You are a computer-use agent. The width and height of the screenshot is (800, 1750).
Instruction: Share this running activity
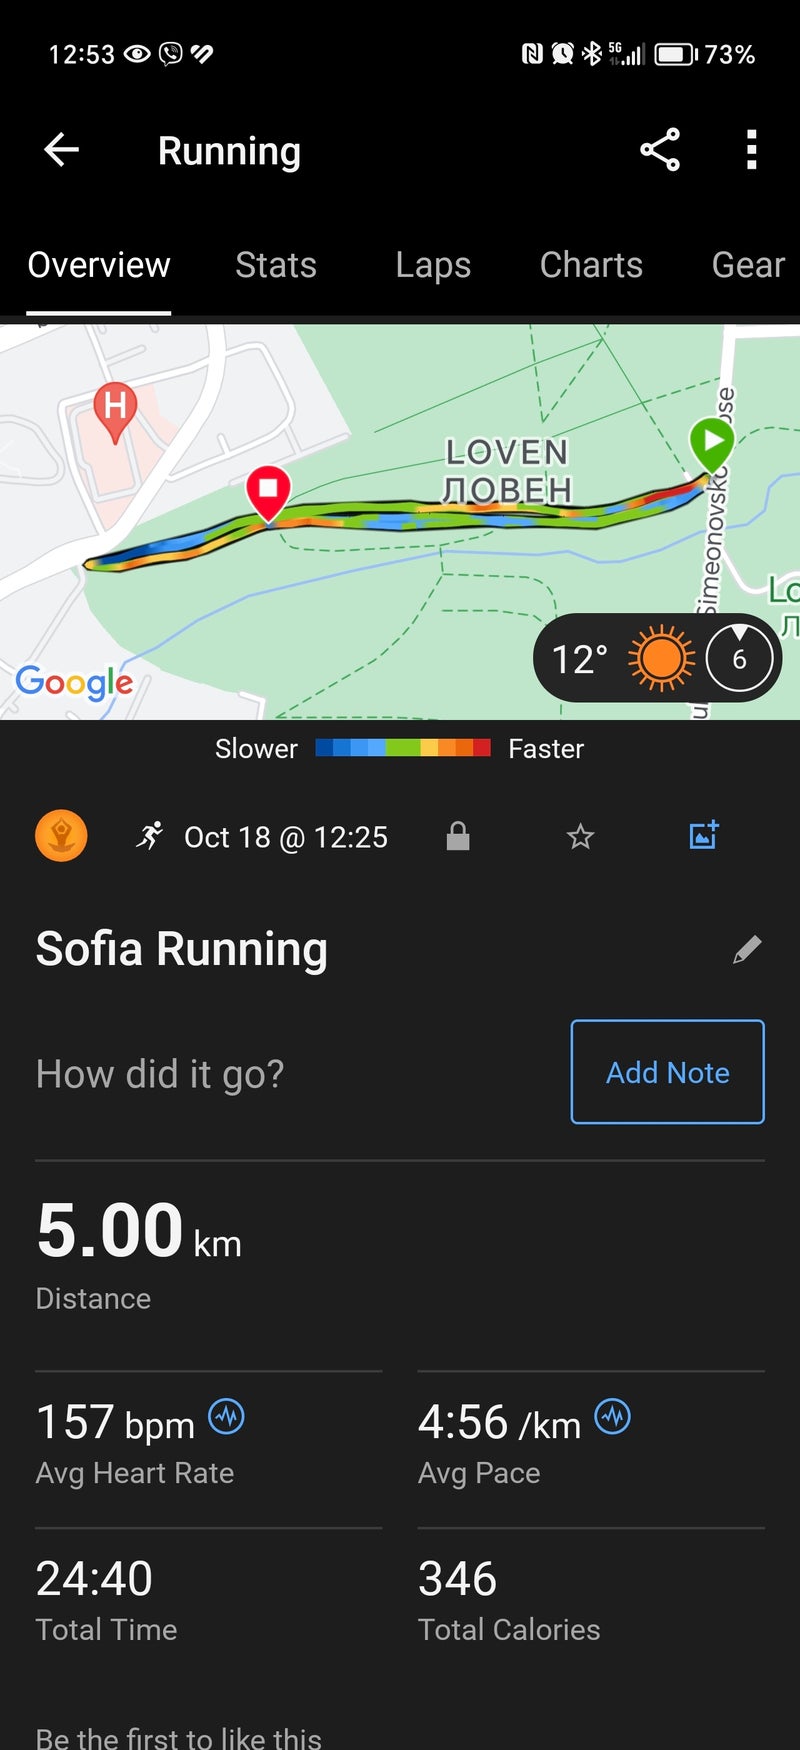point(660,150)
